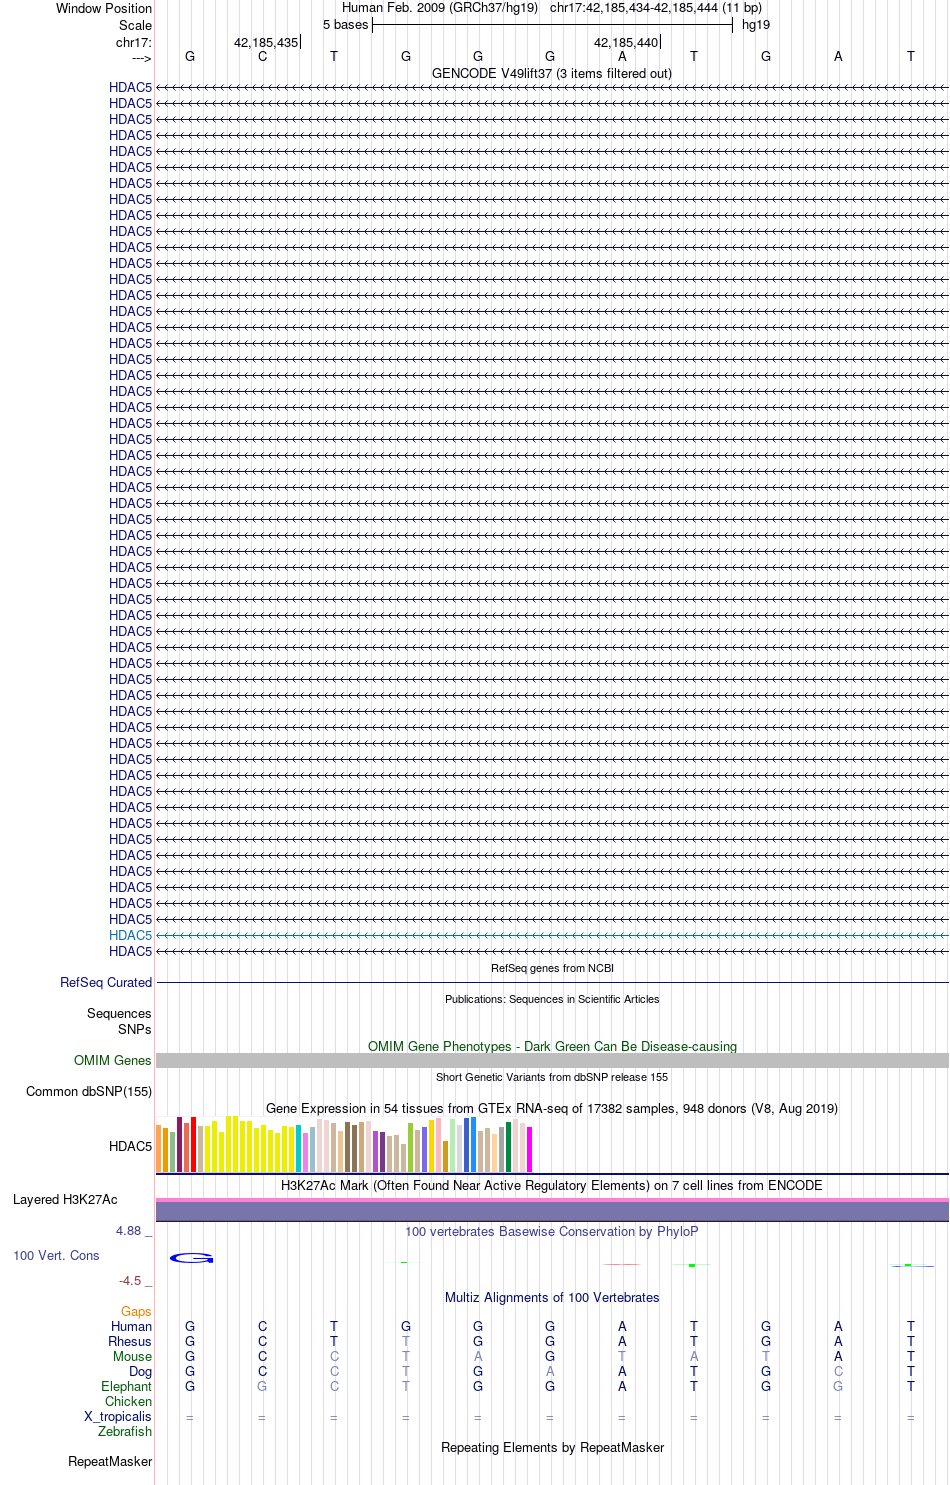Click the C base in Human alignment row
The image size is (950, 1485).
click(x=262, y=1326)
